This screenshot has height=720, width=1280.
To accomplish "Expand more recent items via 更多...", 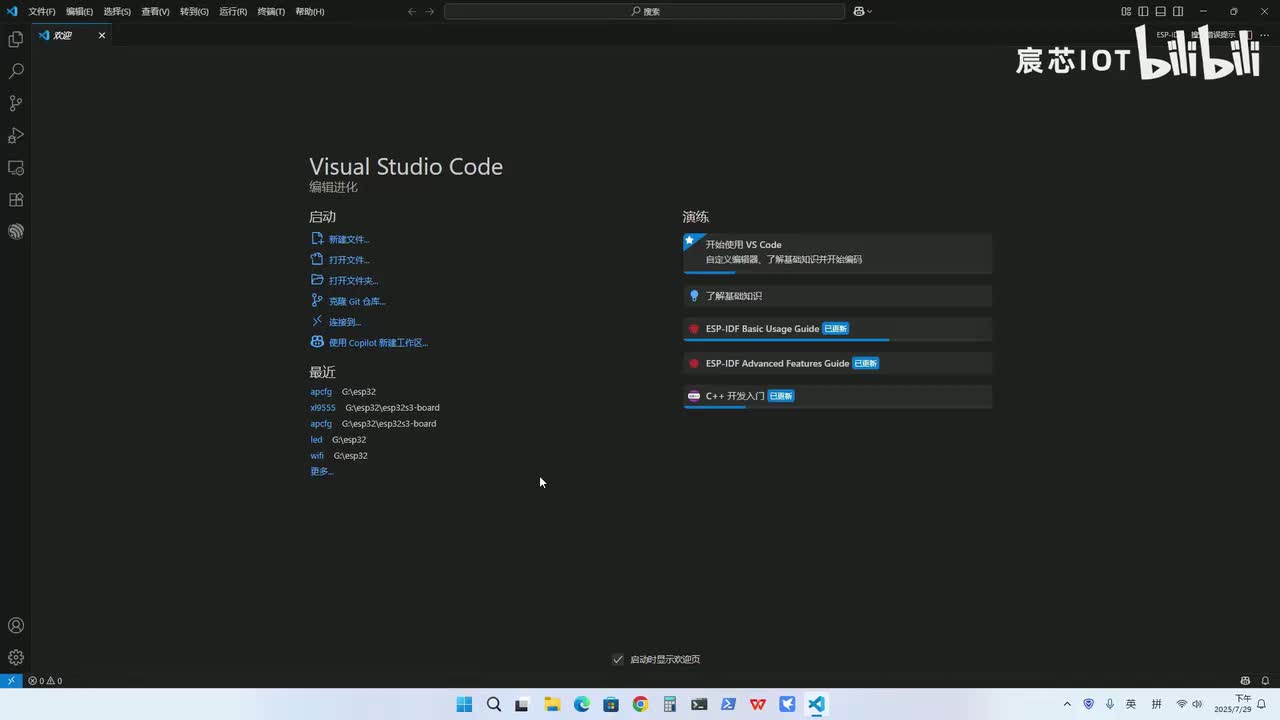I will click(x=321, y=472).
